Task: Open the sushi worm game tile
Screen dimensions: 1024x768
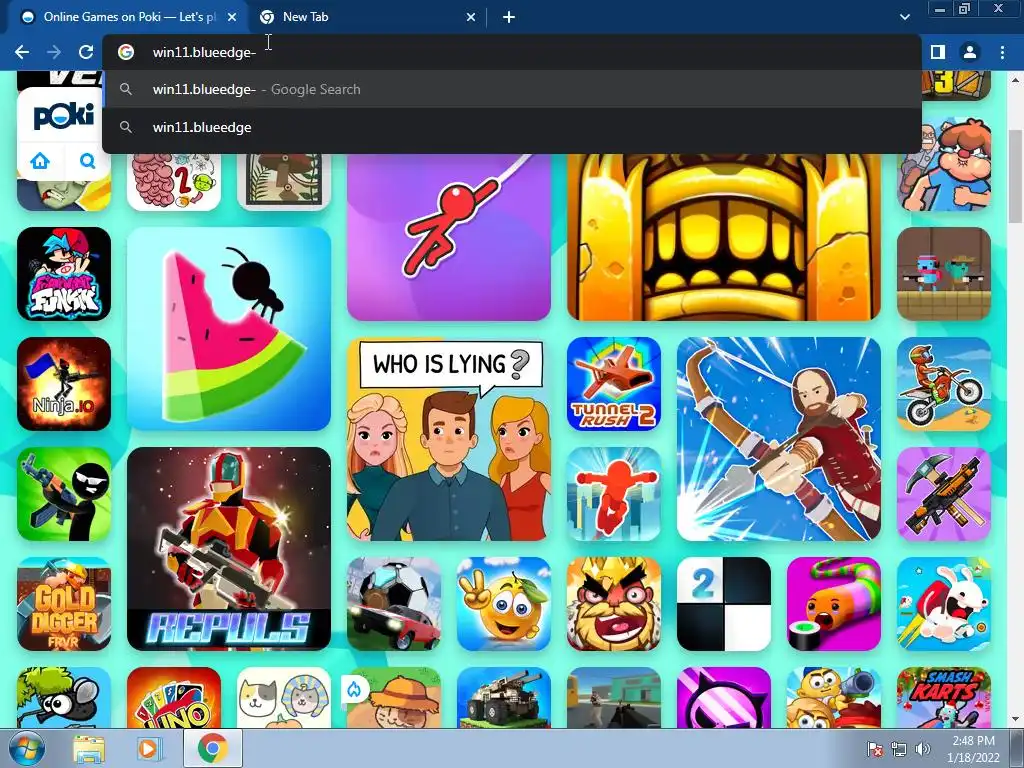Action: (834, 604)
